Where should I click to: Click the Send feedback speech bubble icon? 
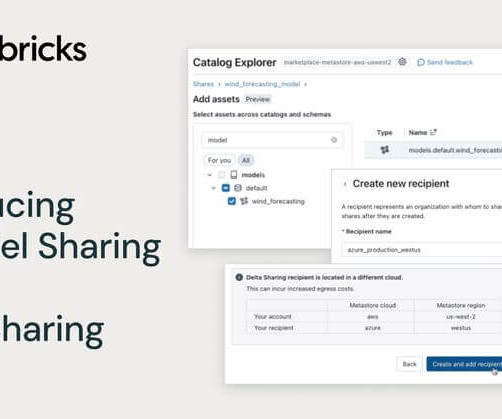[x=421, y=62]
